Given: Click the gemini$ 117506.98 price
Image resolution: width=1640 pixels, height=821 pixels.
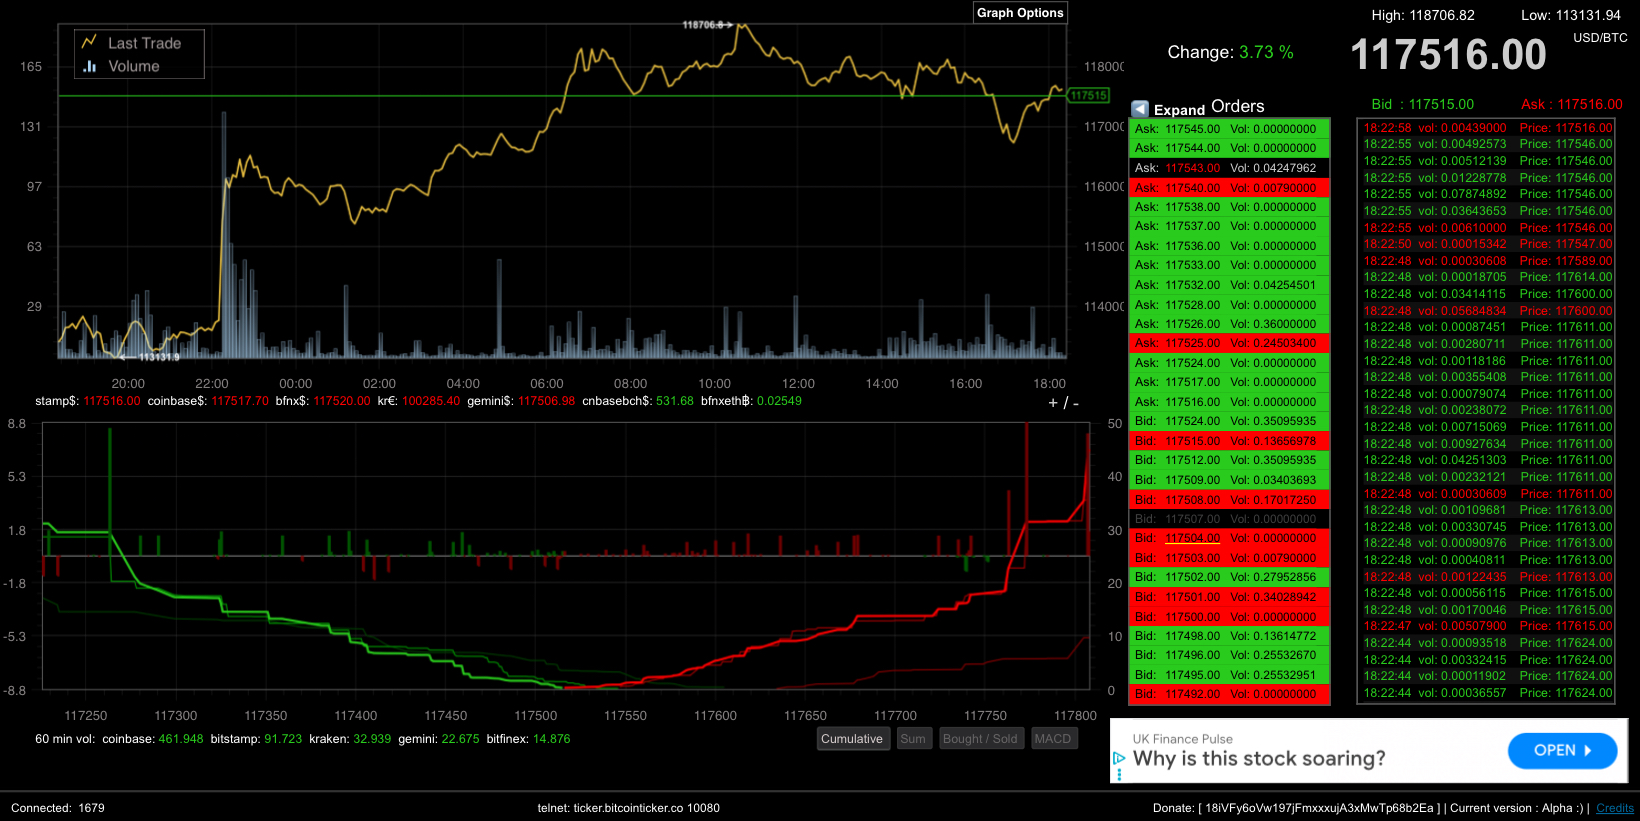Looking at the screenshot, I should 547,401.
